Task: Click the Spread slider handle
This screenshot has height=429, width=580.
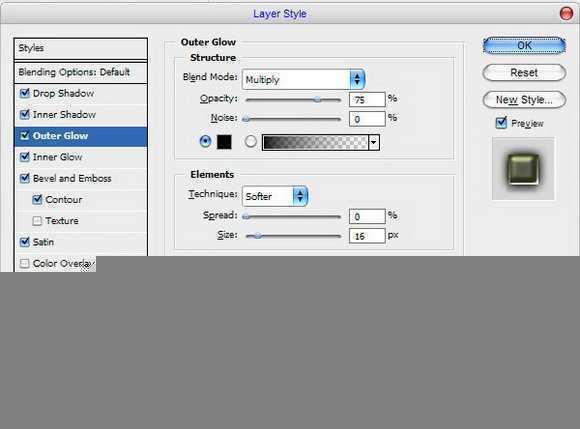Action: [x=246, y=217]
